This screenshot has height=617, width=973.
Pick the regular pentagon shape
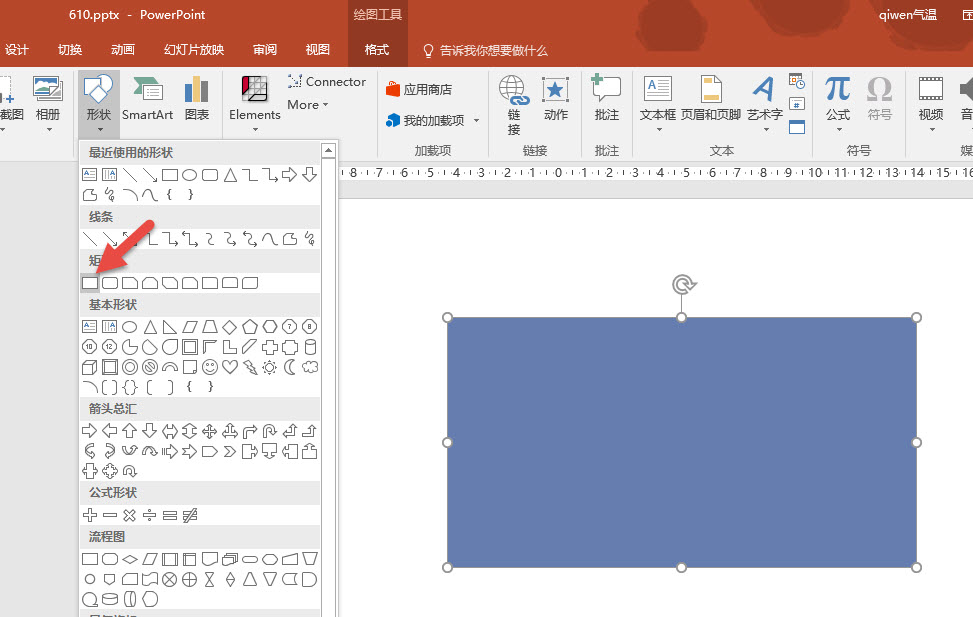click(x=249, y=327)
